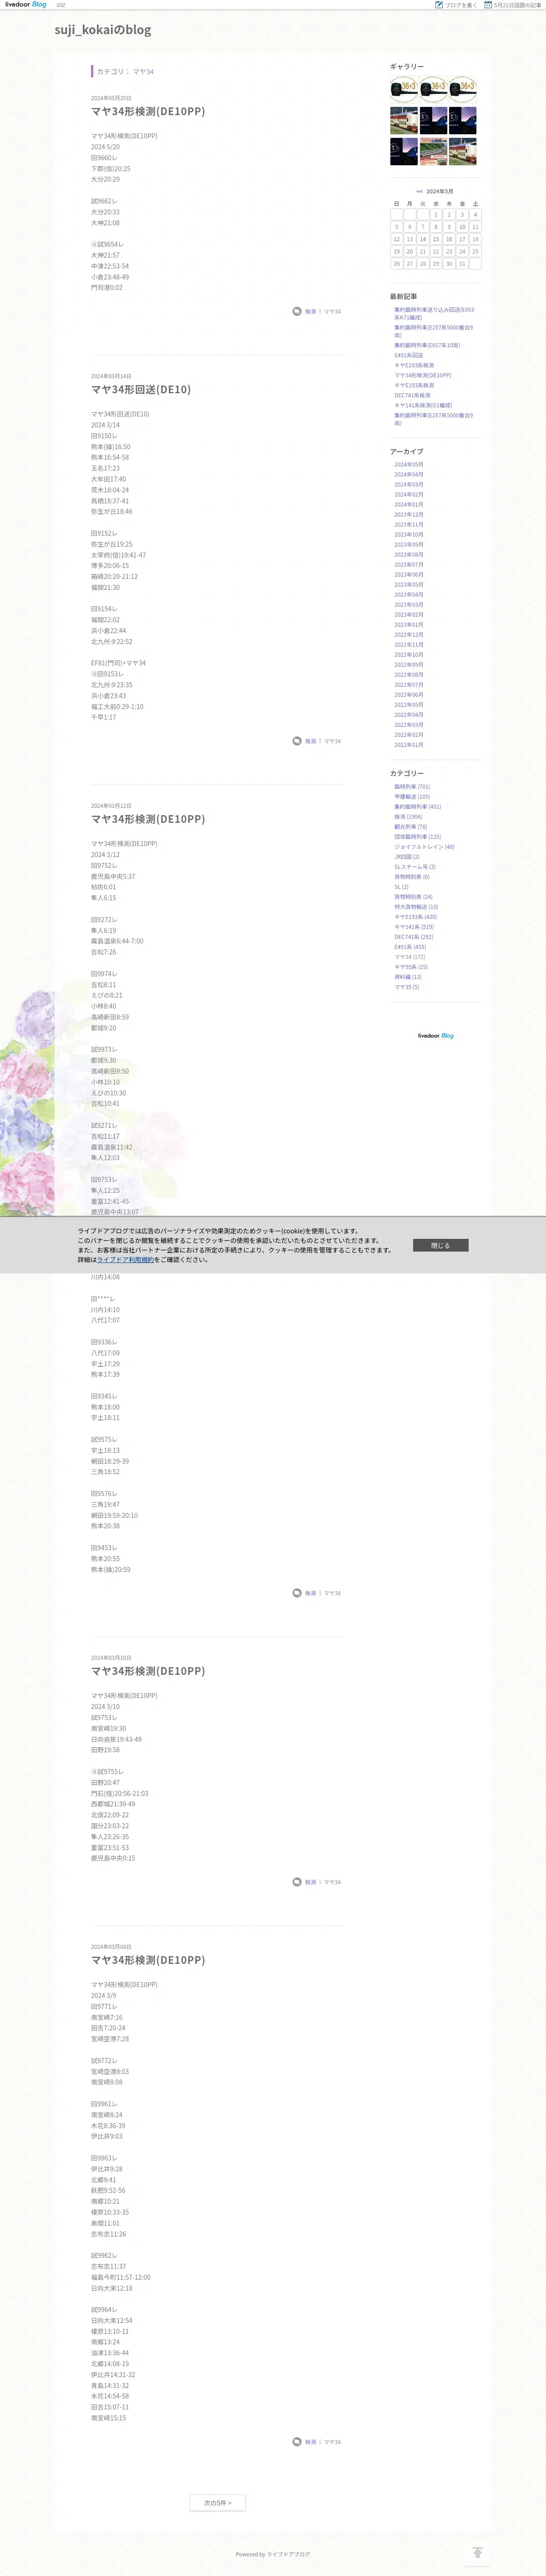Close the cookie banner with 閉じる

pos(441,1245)
